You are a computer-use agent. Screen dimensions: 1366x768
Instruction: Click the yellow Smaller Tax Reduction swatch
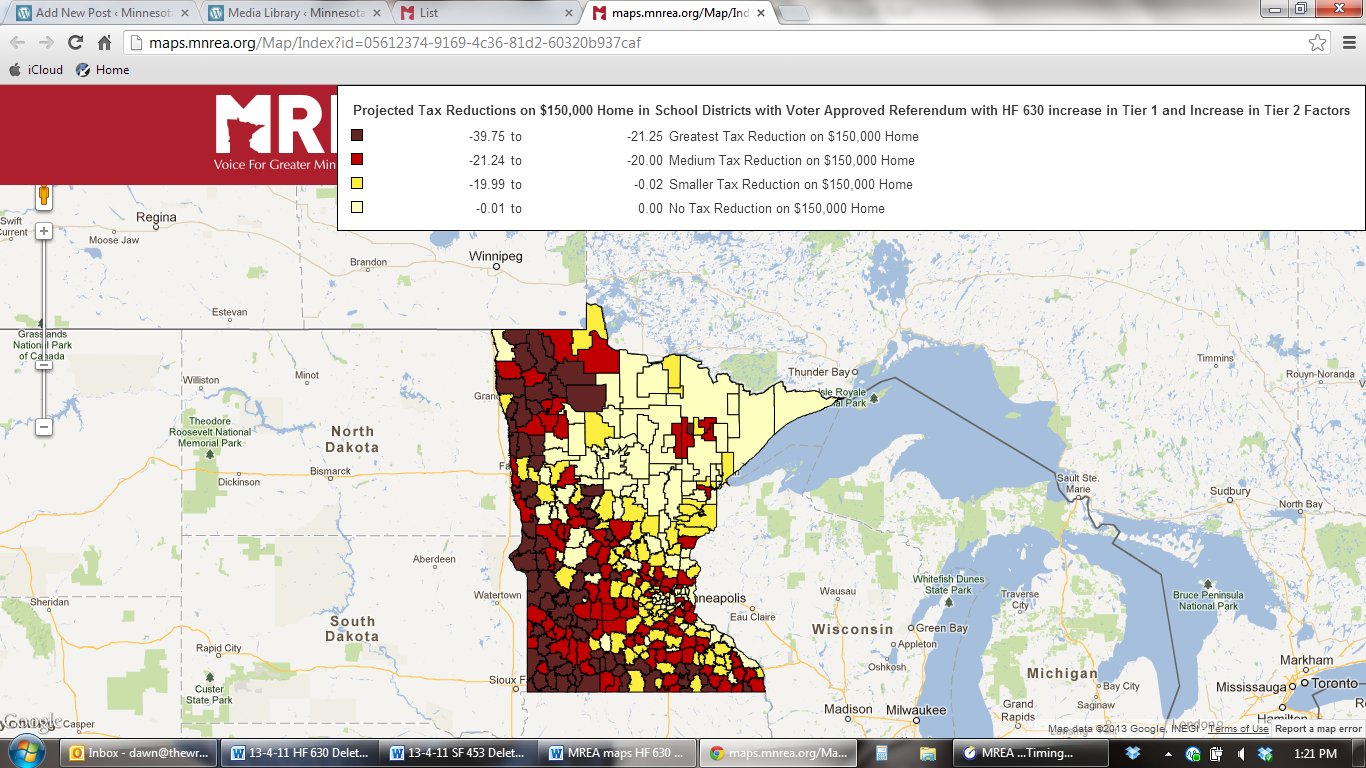[x=357, y=184]
